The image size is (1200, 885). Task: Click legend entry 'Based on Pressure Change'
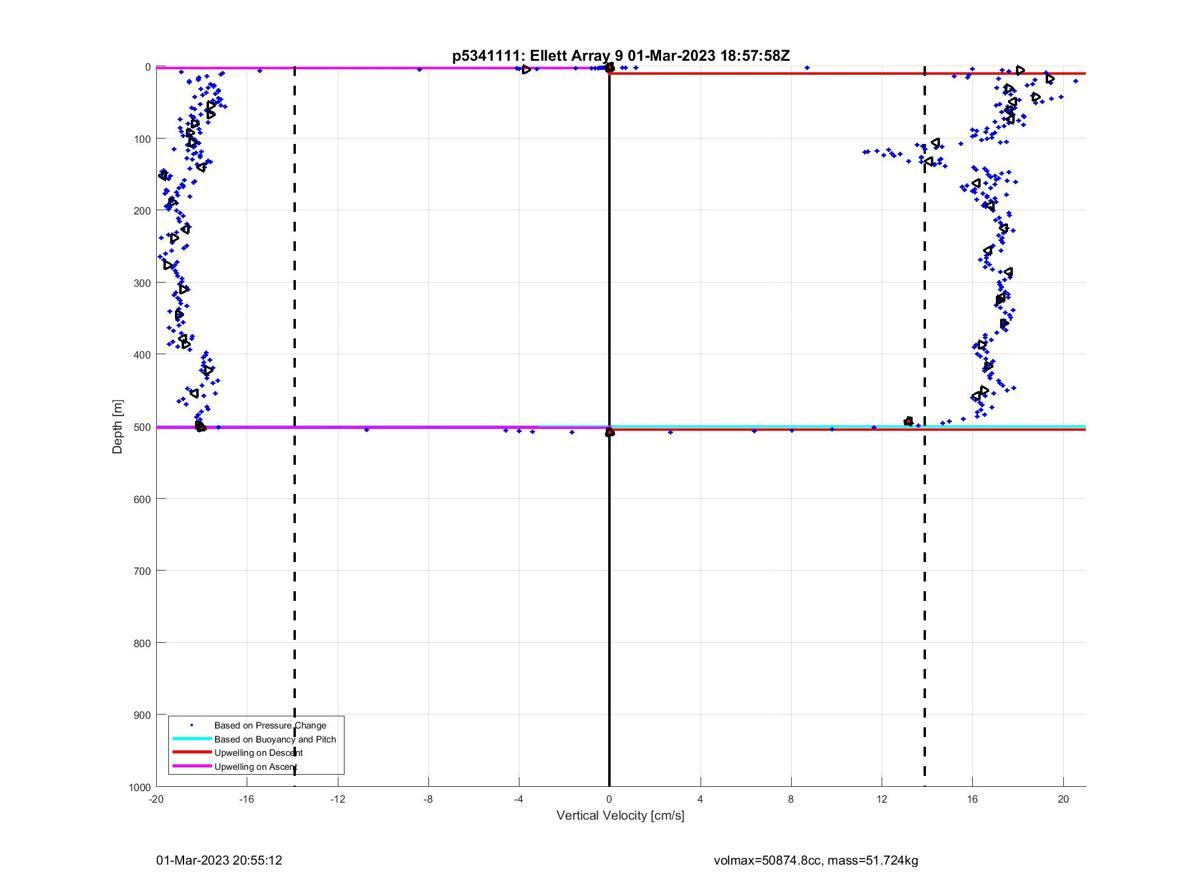(x=270, y=725)
